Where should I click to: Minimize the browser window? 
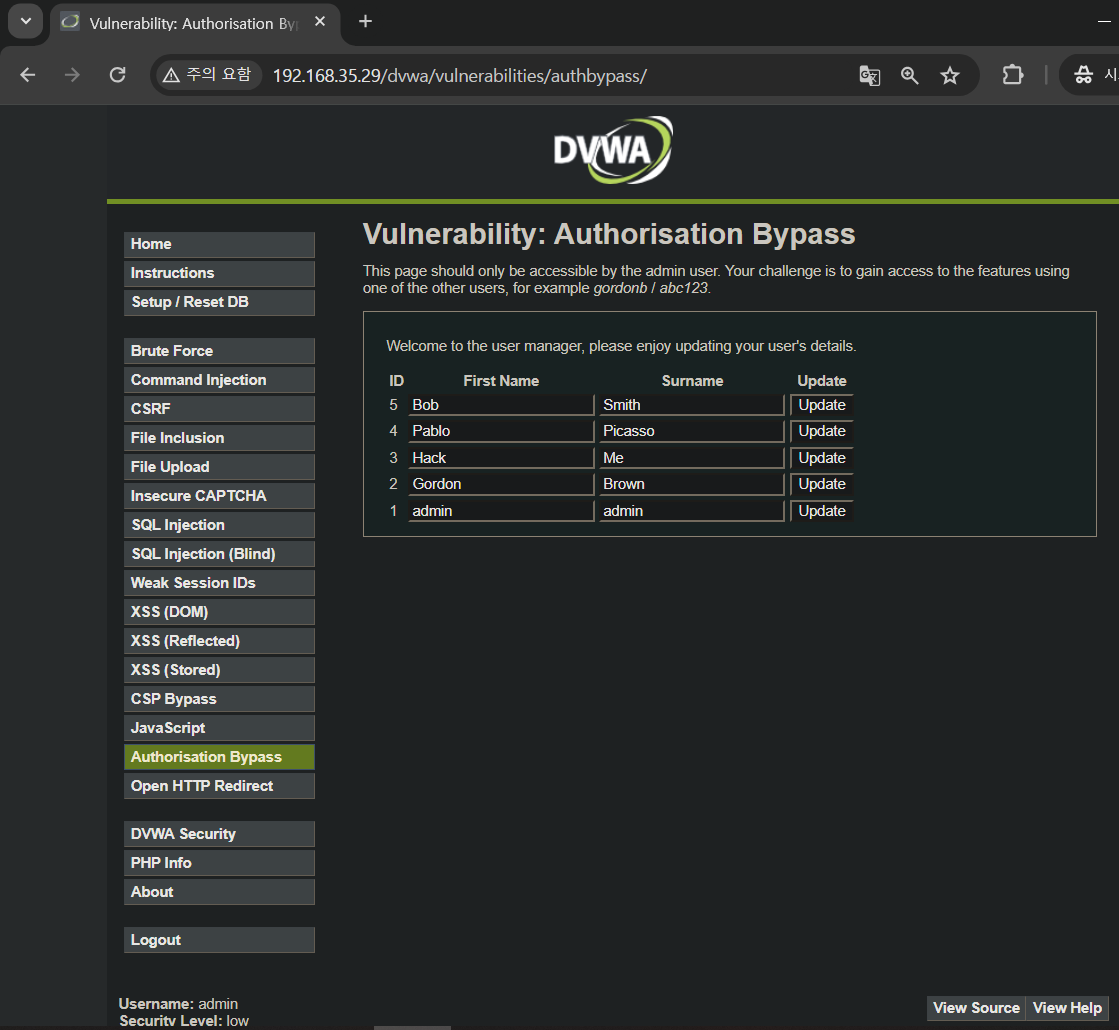click(1103, 21)
